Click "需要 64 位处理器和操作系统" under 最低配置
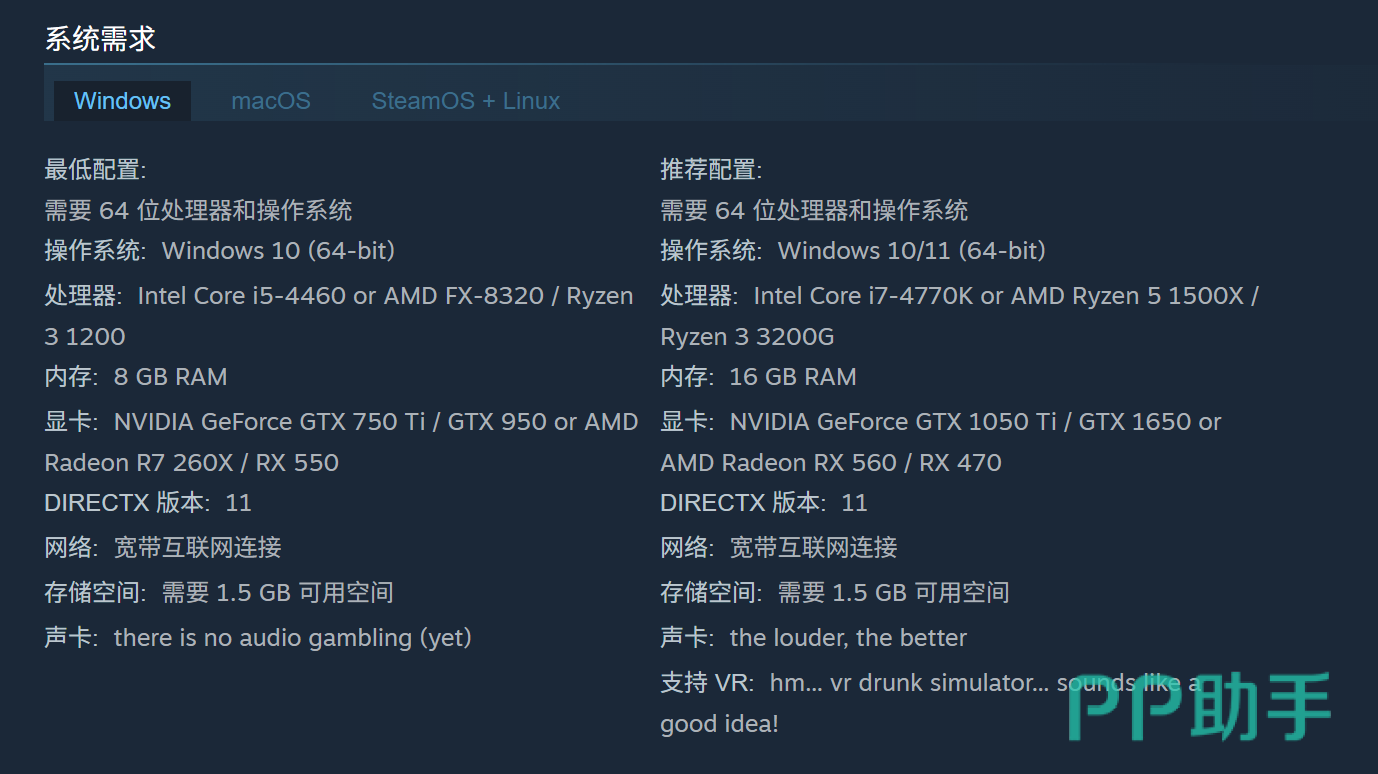Viewport: 1378px width, 774px height. [198, 211]
